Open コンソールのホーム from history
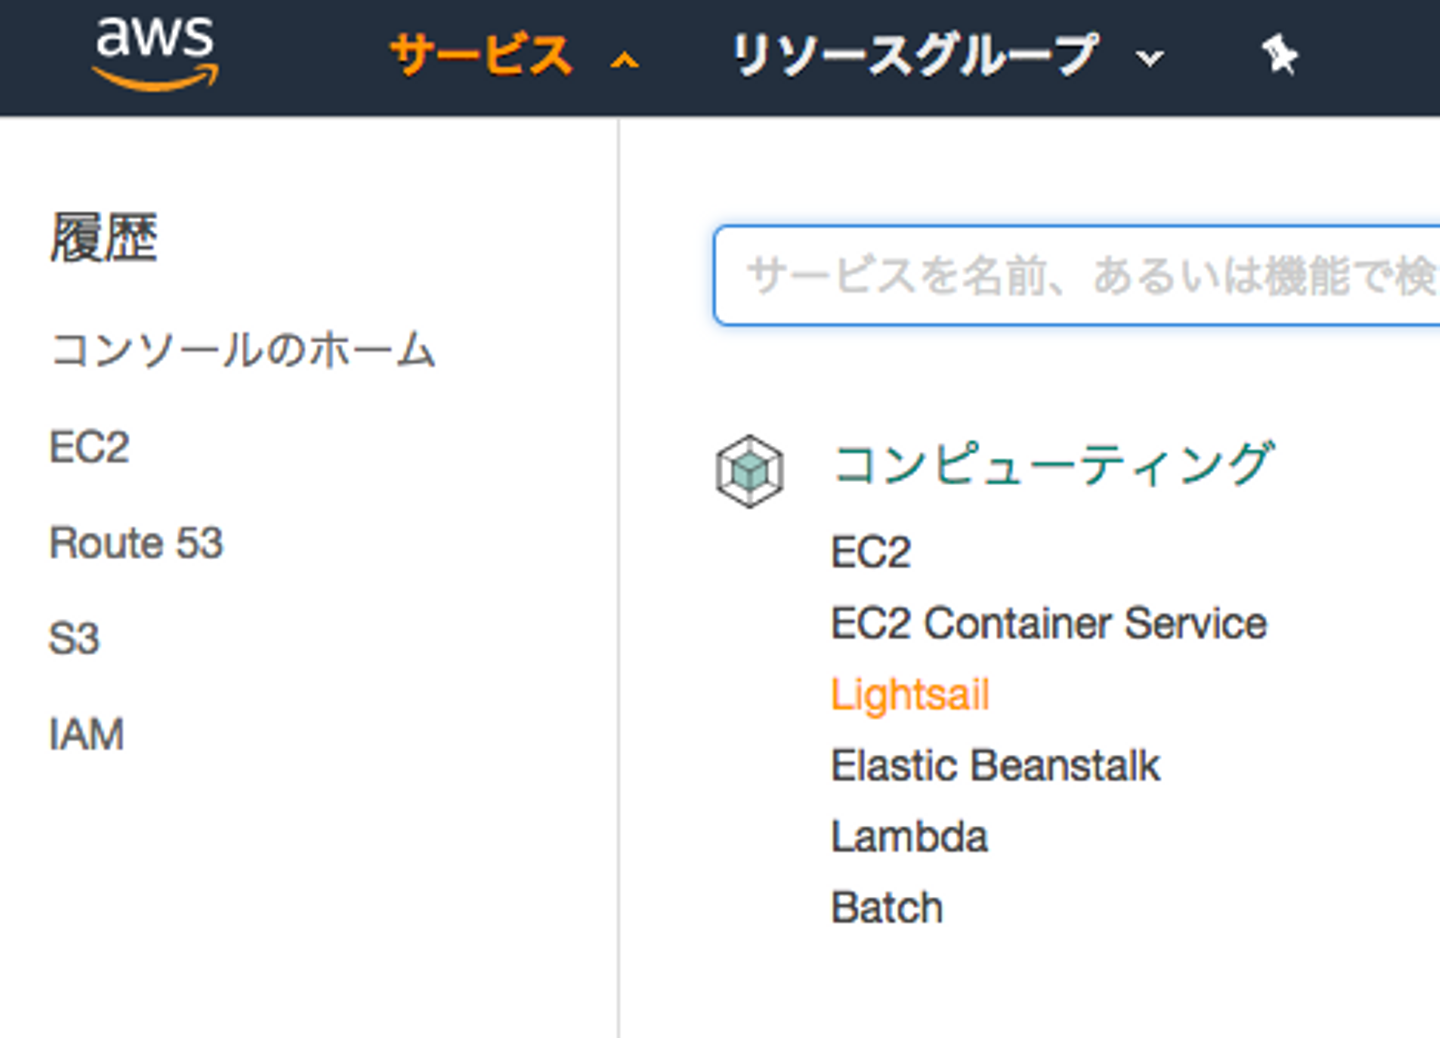This screenshot has width=1440, height=1038. [x=243, y=350]
